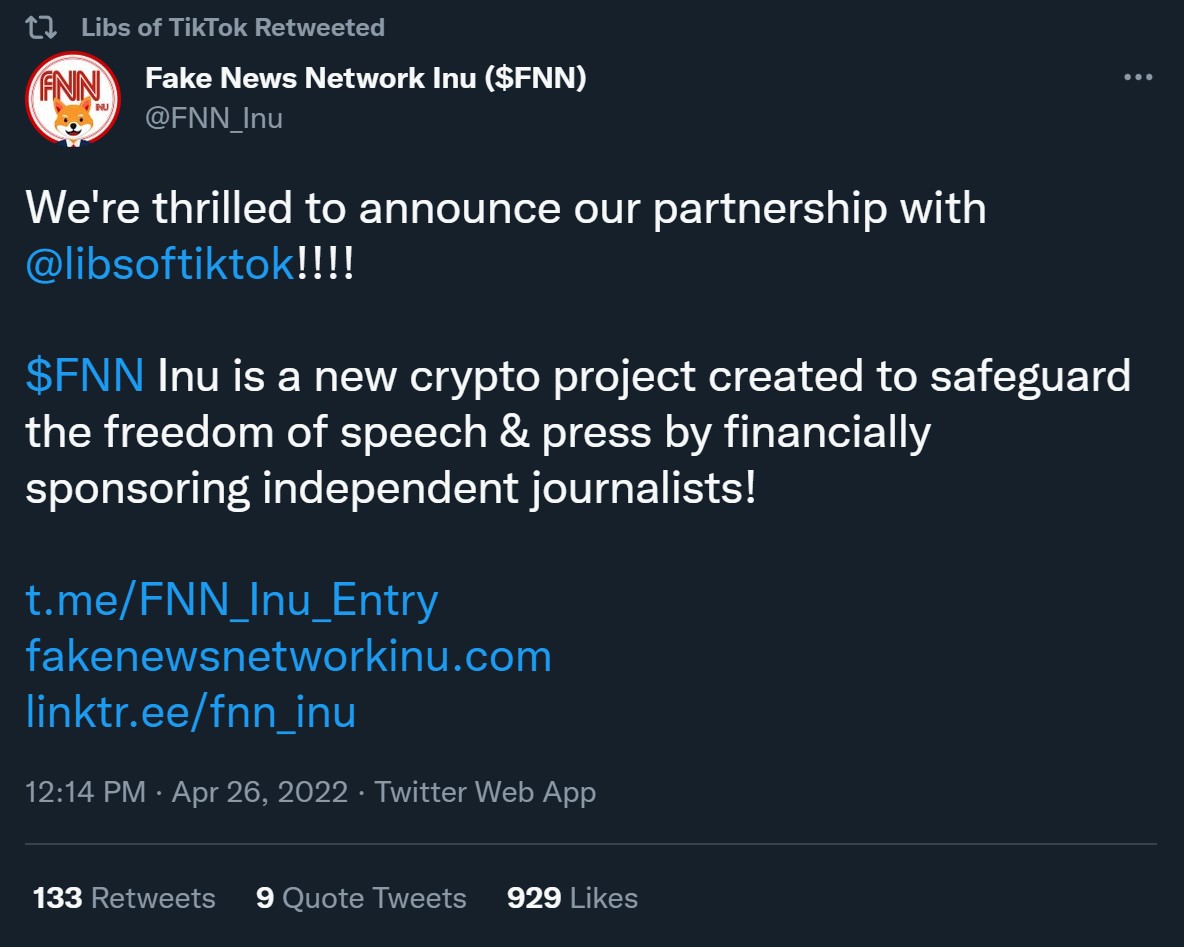View the 133 Retweets list
The height and width of the screenshot is (947, 1184).
[124, 898]
